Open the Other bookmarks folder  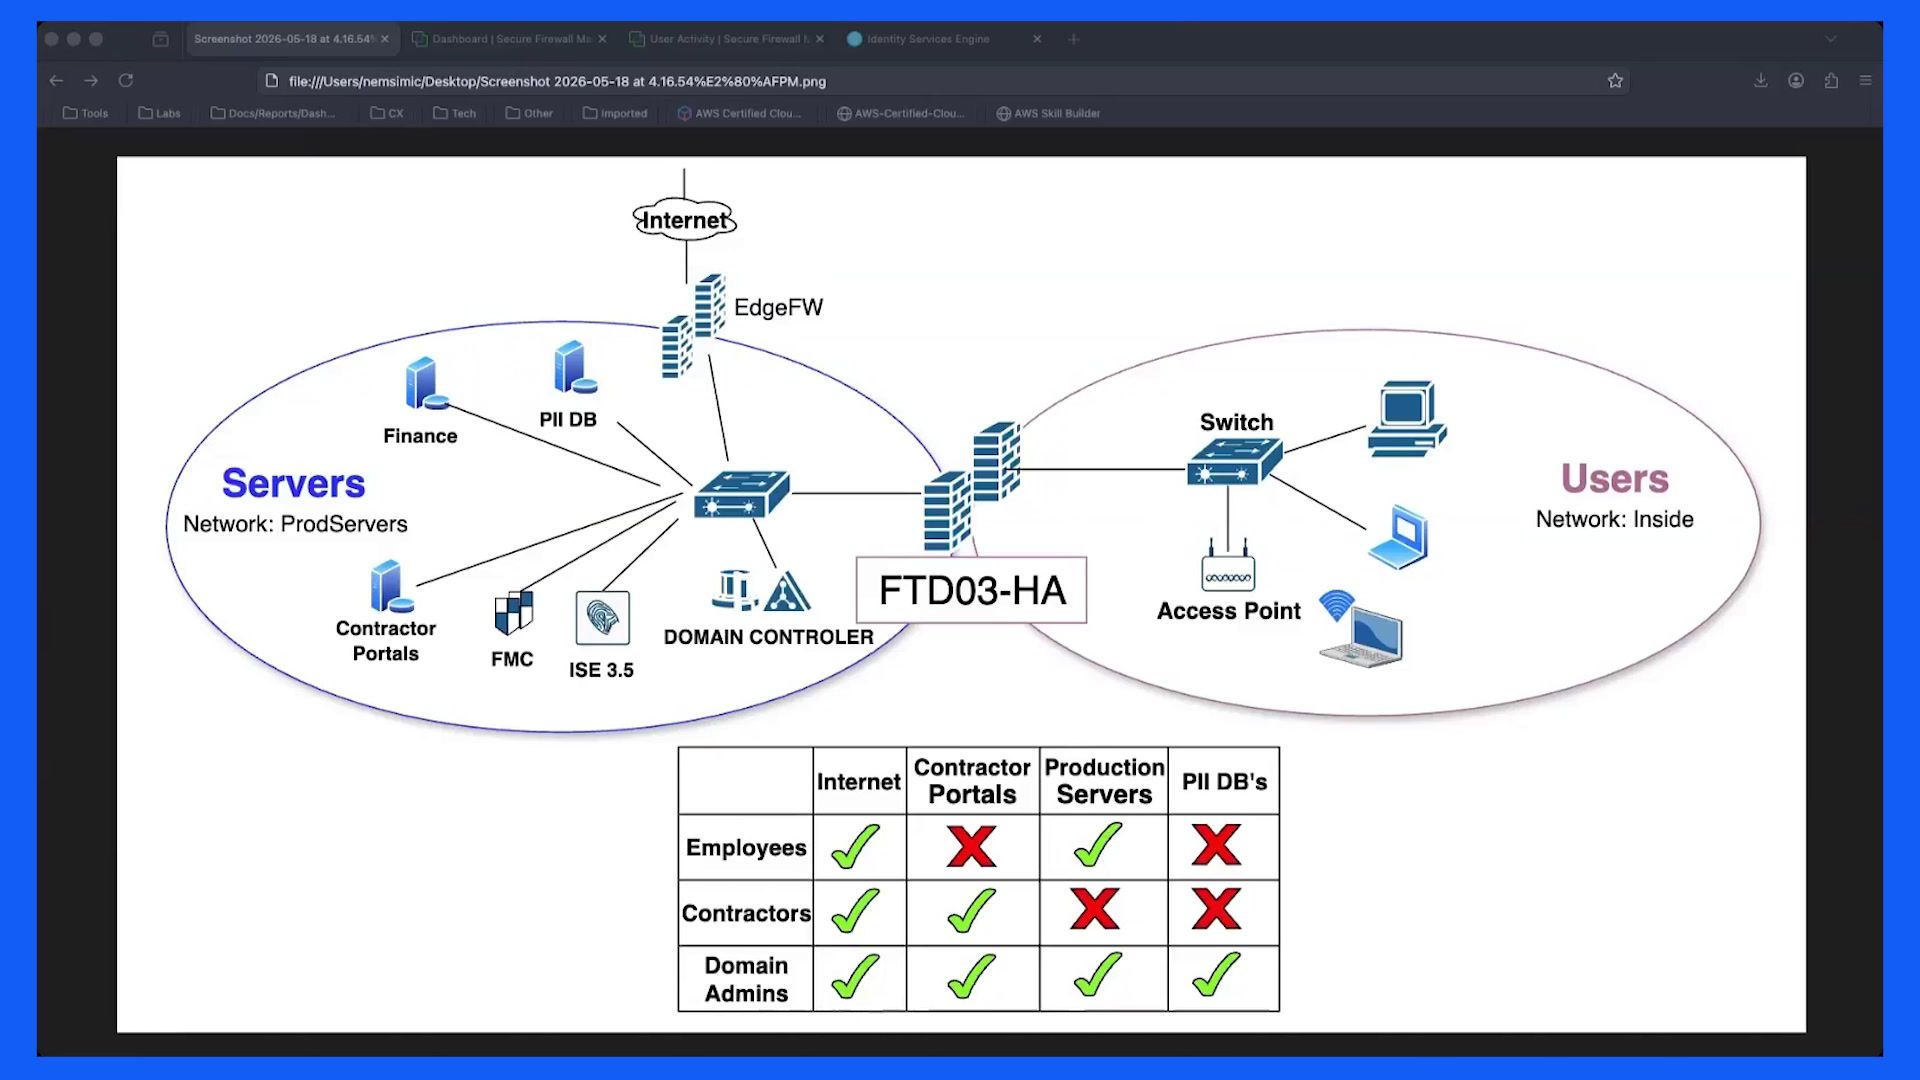(529, 113)
